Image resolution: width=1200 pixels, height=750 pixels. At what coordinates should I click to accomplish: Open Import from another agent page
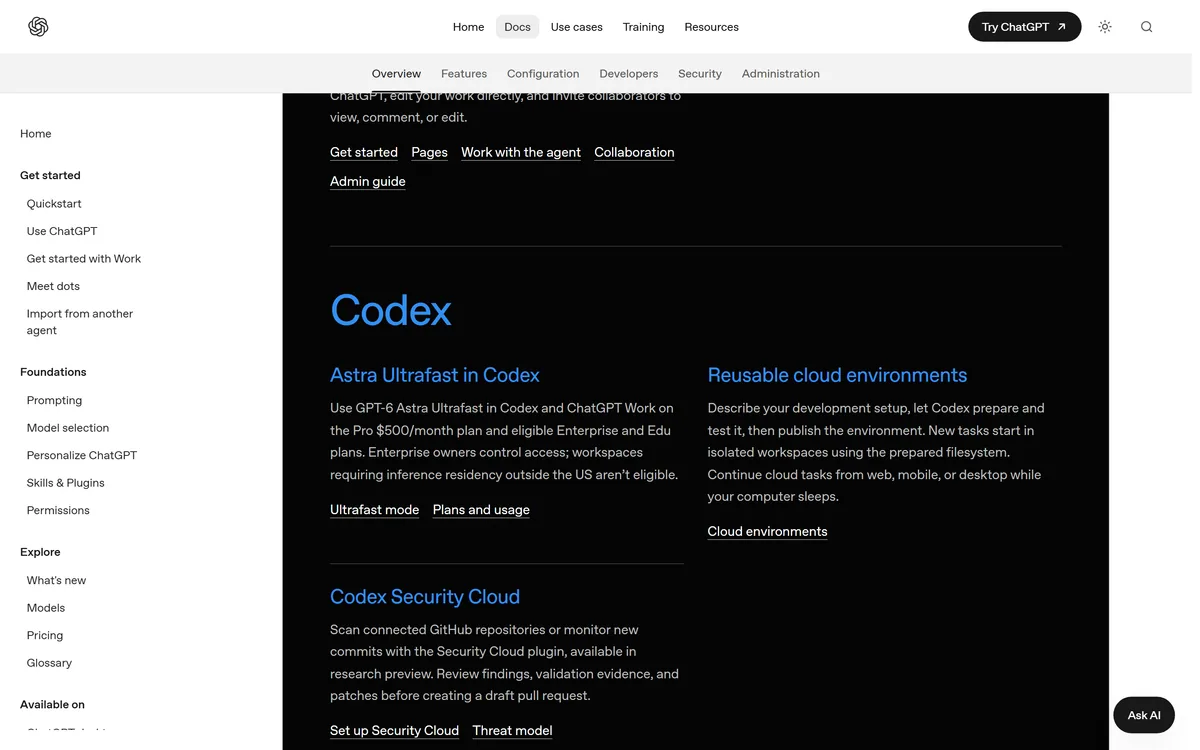[x=80, y=322]
